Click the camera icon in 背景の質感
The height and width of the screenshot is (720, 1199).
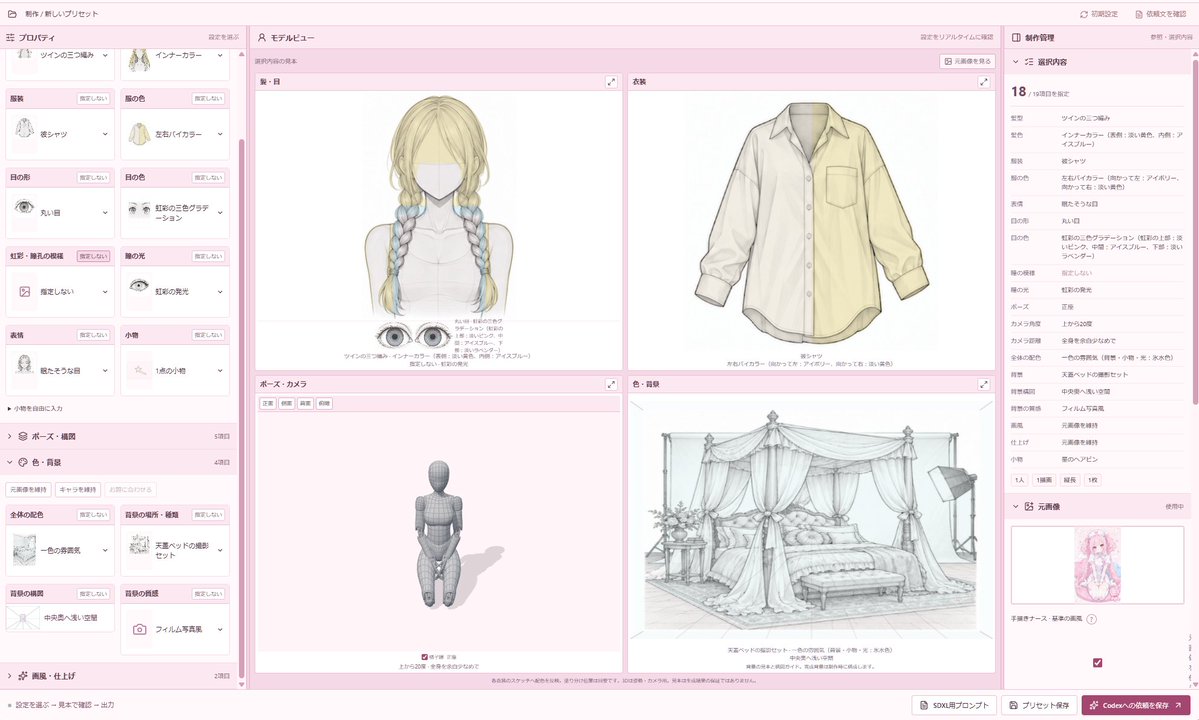[x=139, y=629]
